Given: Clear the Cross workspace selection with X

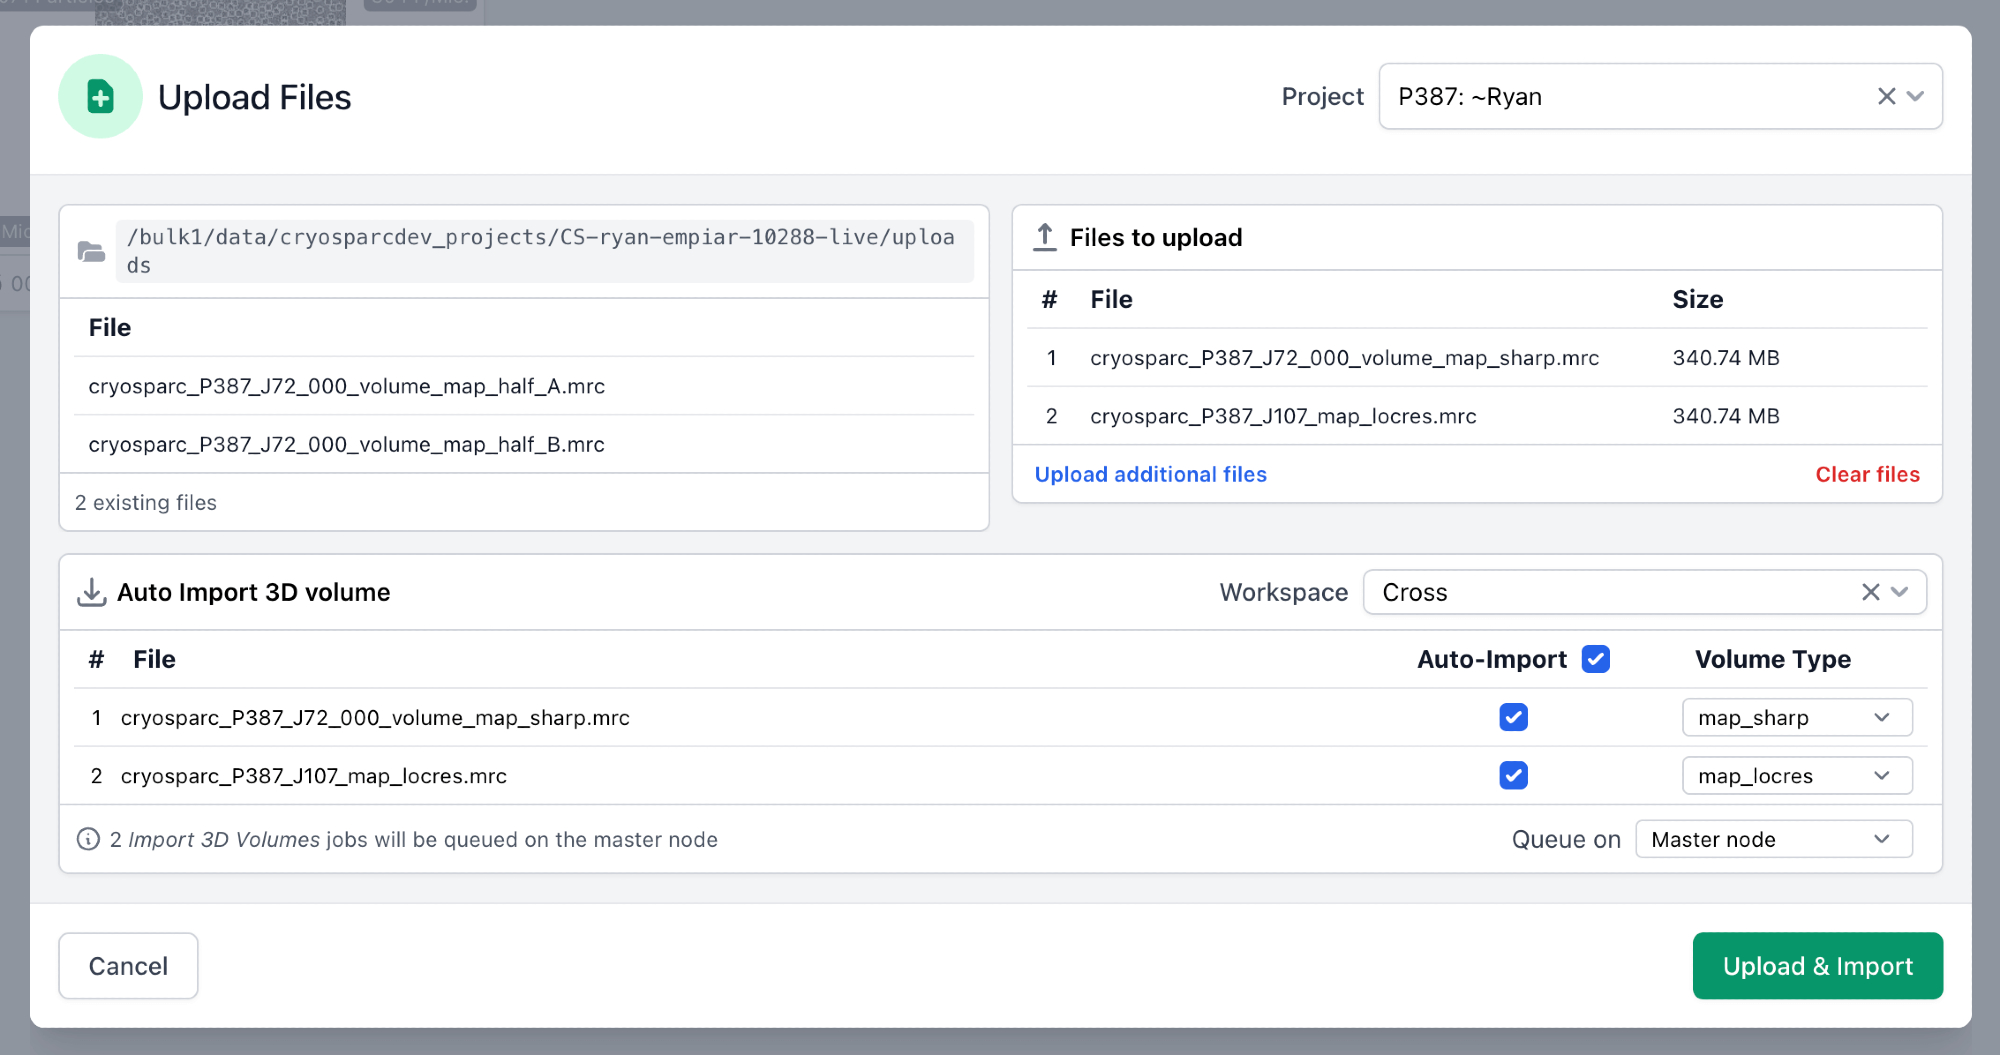Looking at the screenshot, I should (1870, 592).
